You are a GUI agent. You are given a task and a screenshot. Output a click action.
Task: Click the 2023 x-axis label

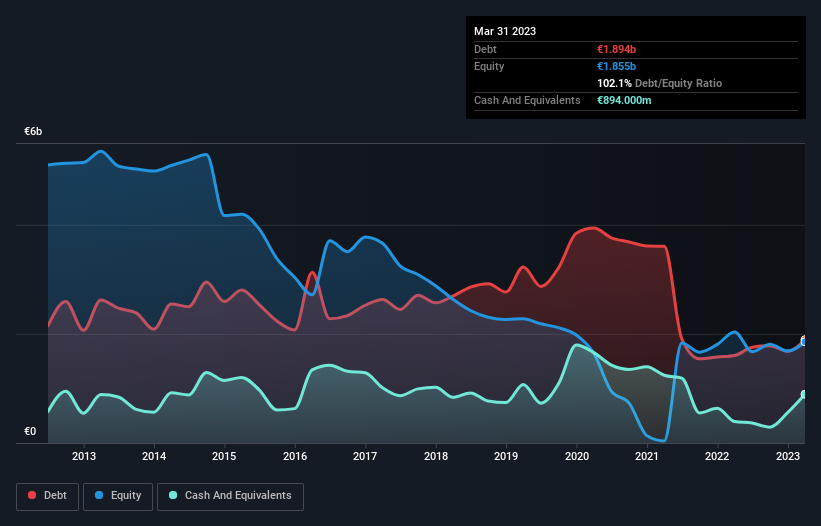click(x=787, y=456)
